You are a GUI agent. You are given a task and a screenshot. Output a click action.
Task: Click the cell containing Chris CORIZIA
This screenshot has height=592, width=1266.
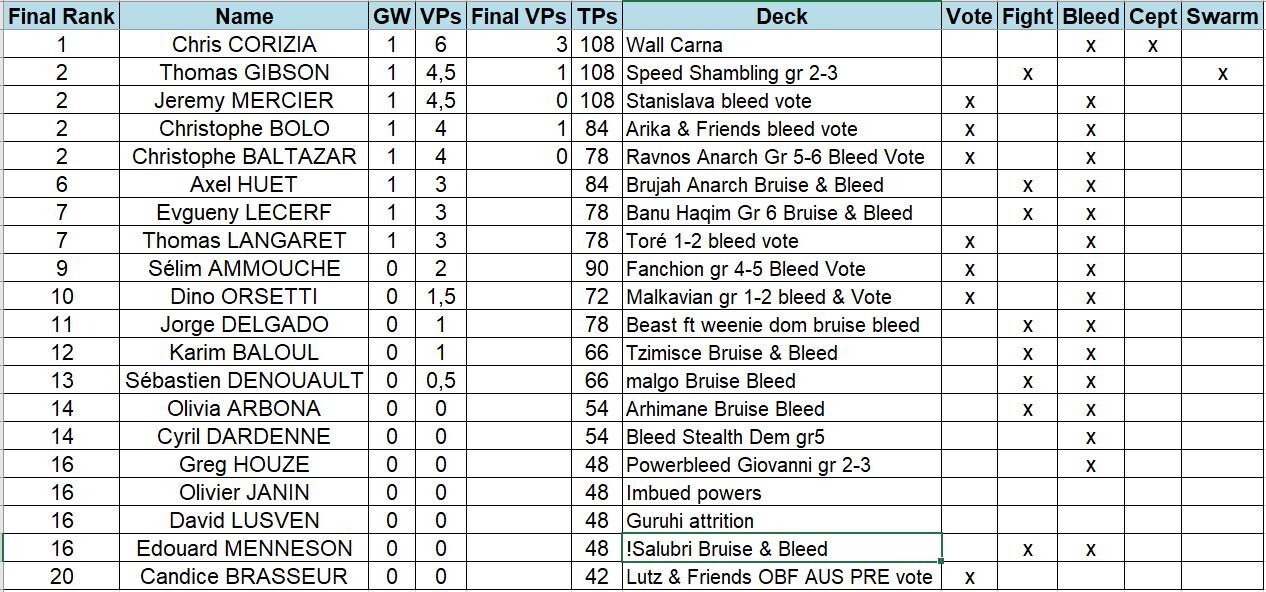[244, 45]
